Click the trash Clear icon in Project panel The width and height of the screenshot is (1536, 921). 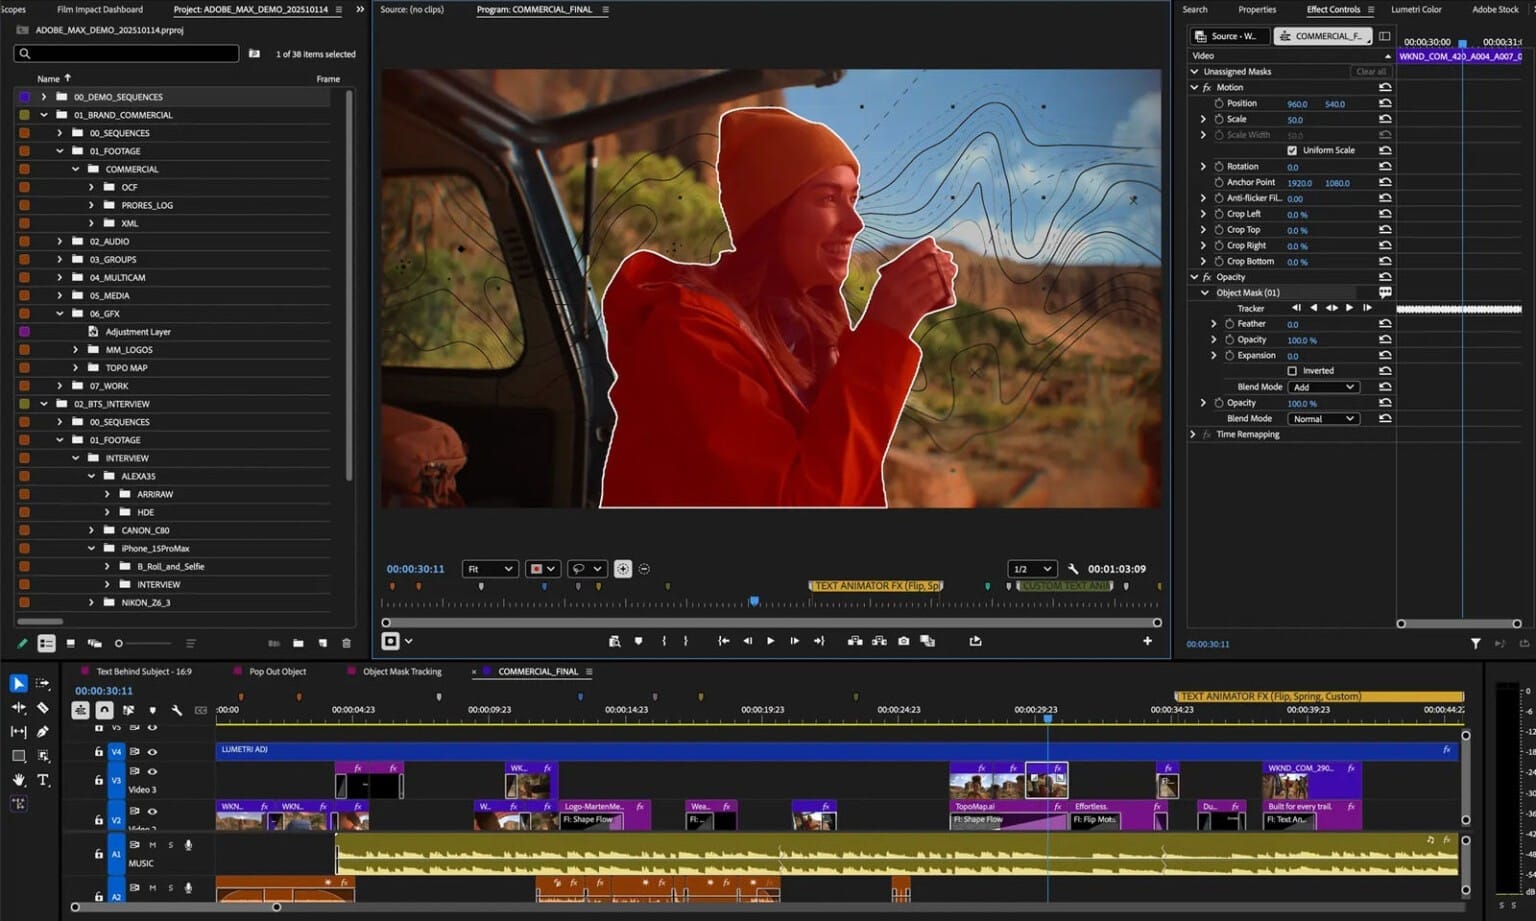point(347,643)
